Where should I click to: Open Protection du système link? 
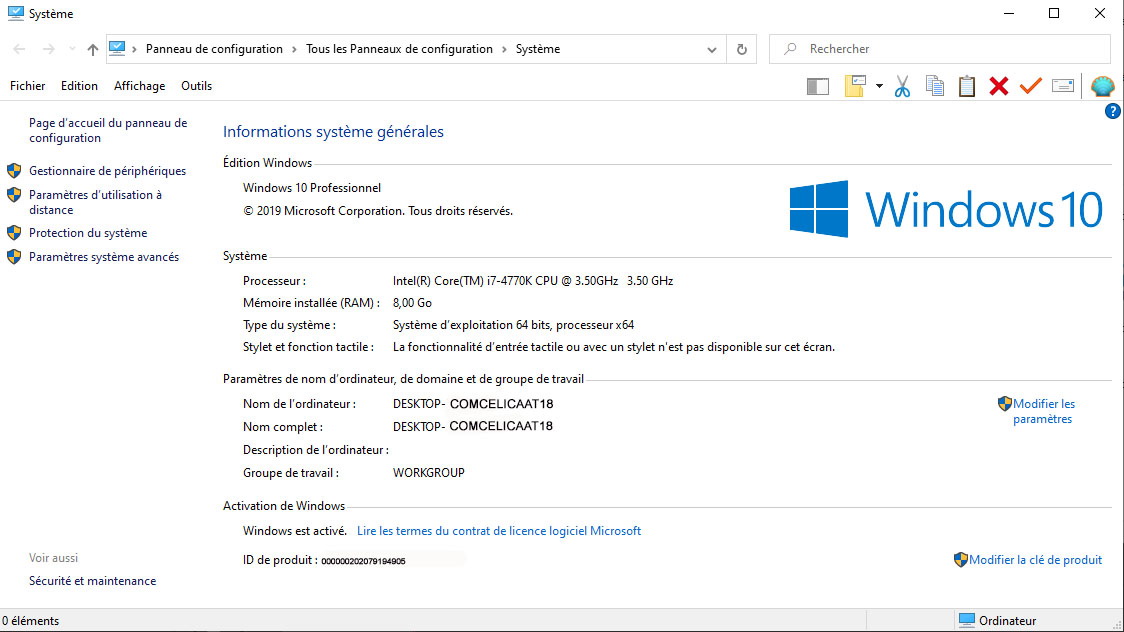coord(88,233)
